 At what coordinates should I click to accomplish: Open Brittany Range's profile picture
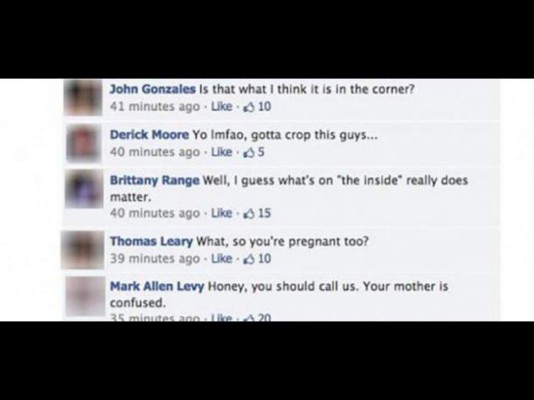(84, 189)
